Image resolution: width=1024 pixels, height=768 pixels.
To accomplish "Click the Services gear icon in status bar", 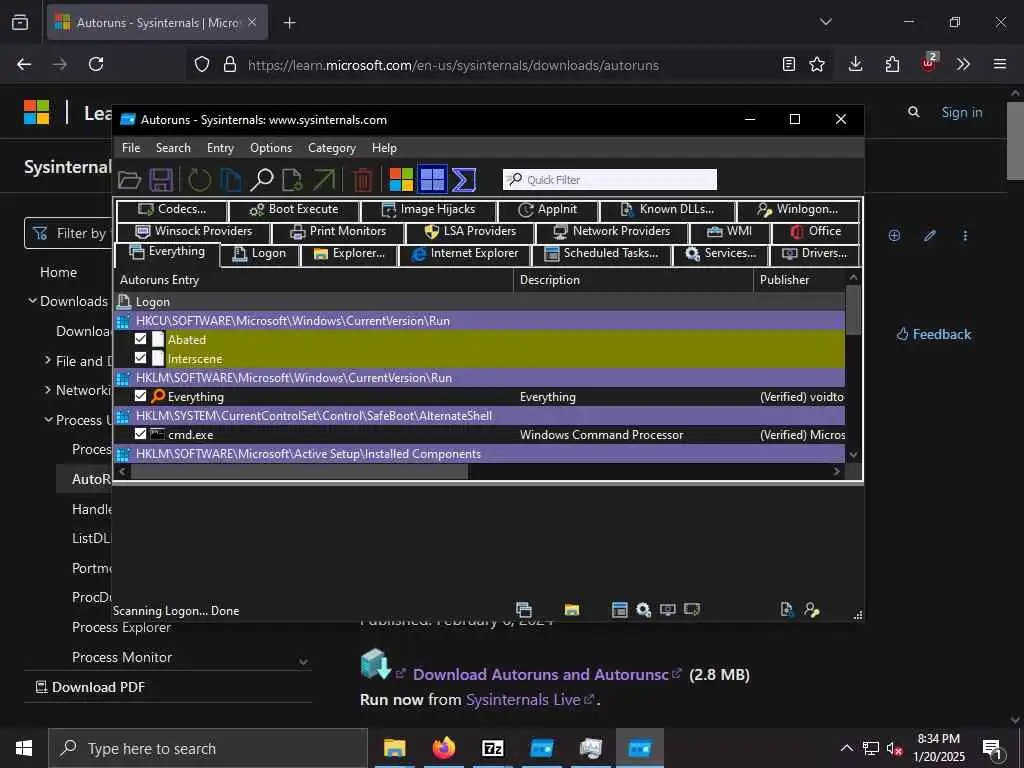I will [x=643, y=610].
